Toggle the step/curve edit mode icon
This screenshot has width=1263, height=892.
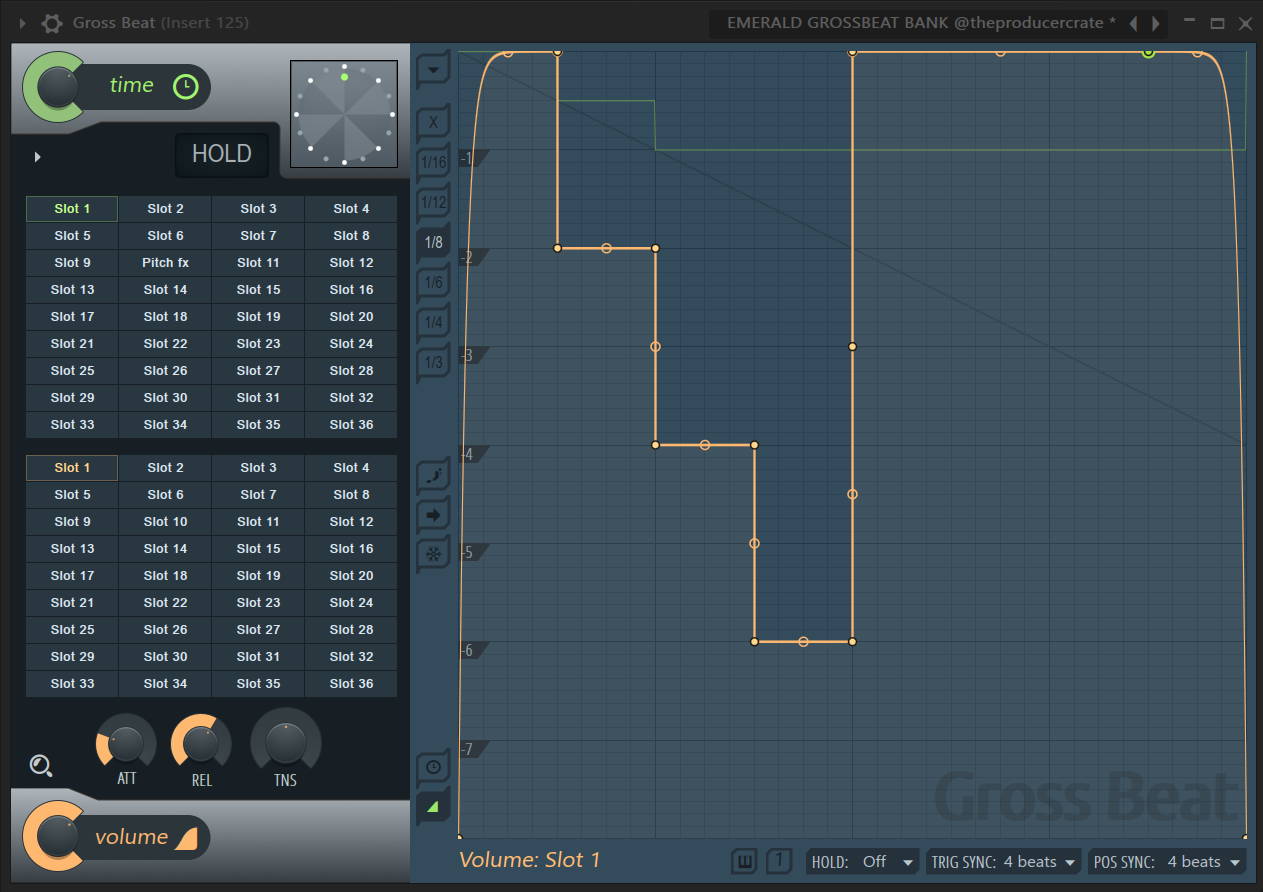tap(433, 475)
